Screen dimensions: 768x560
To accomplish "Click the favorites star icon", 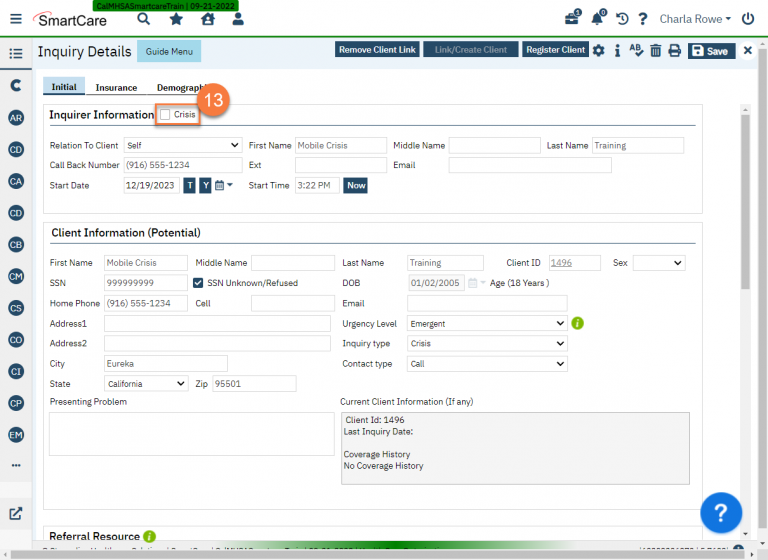I will 176,19.
